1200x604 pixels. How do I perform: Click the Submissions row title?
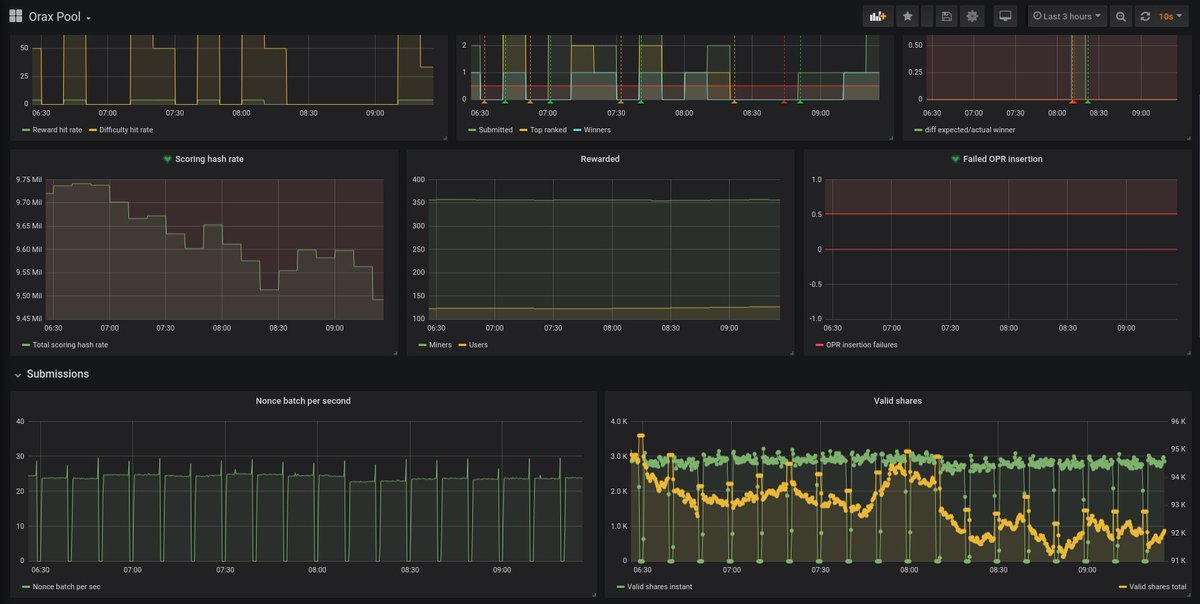tap(58, 374)
